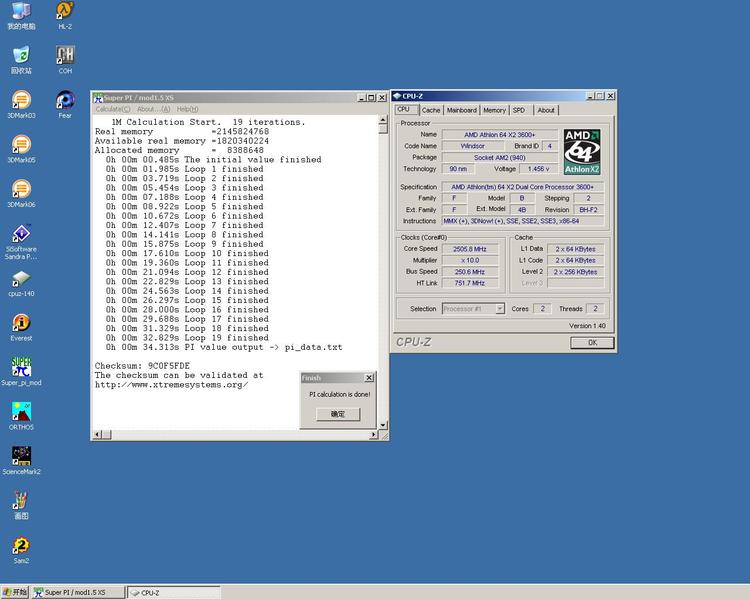Activate CPU-Z taskbar button
The width and height of the screenshot is (750, 600).
point(174,592)
